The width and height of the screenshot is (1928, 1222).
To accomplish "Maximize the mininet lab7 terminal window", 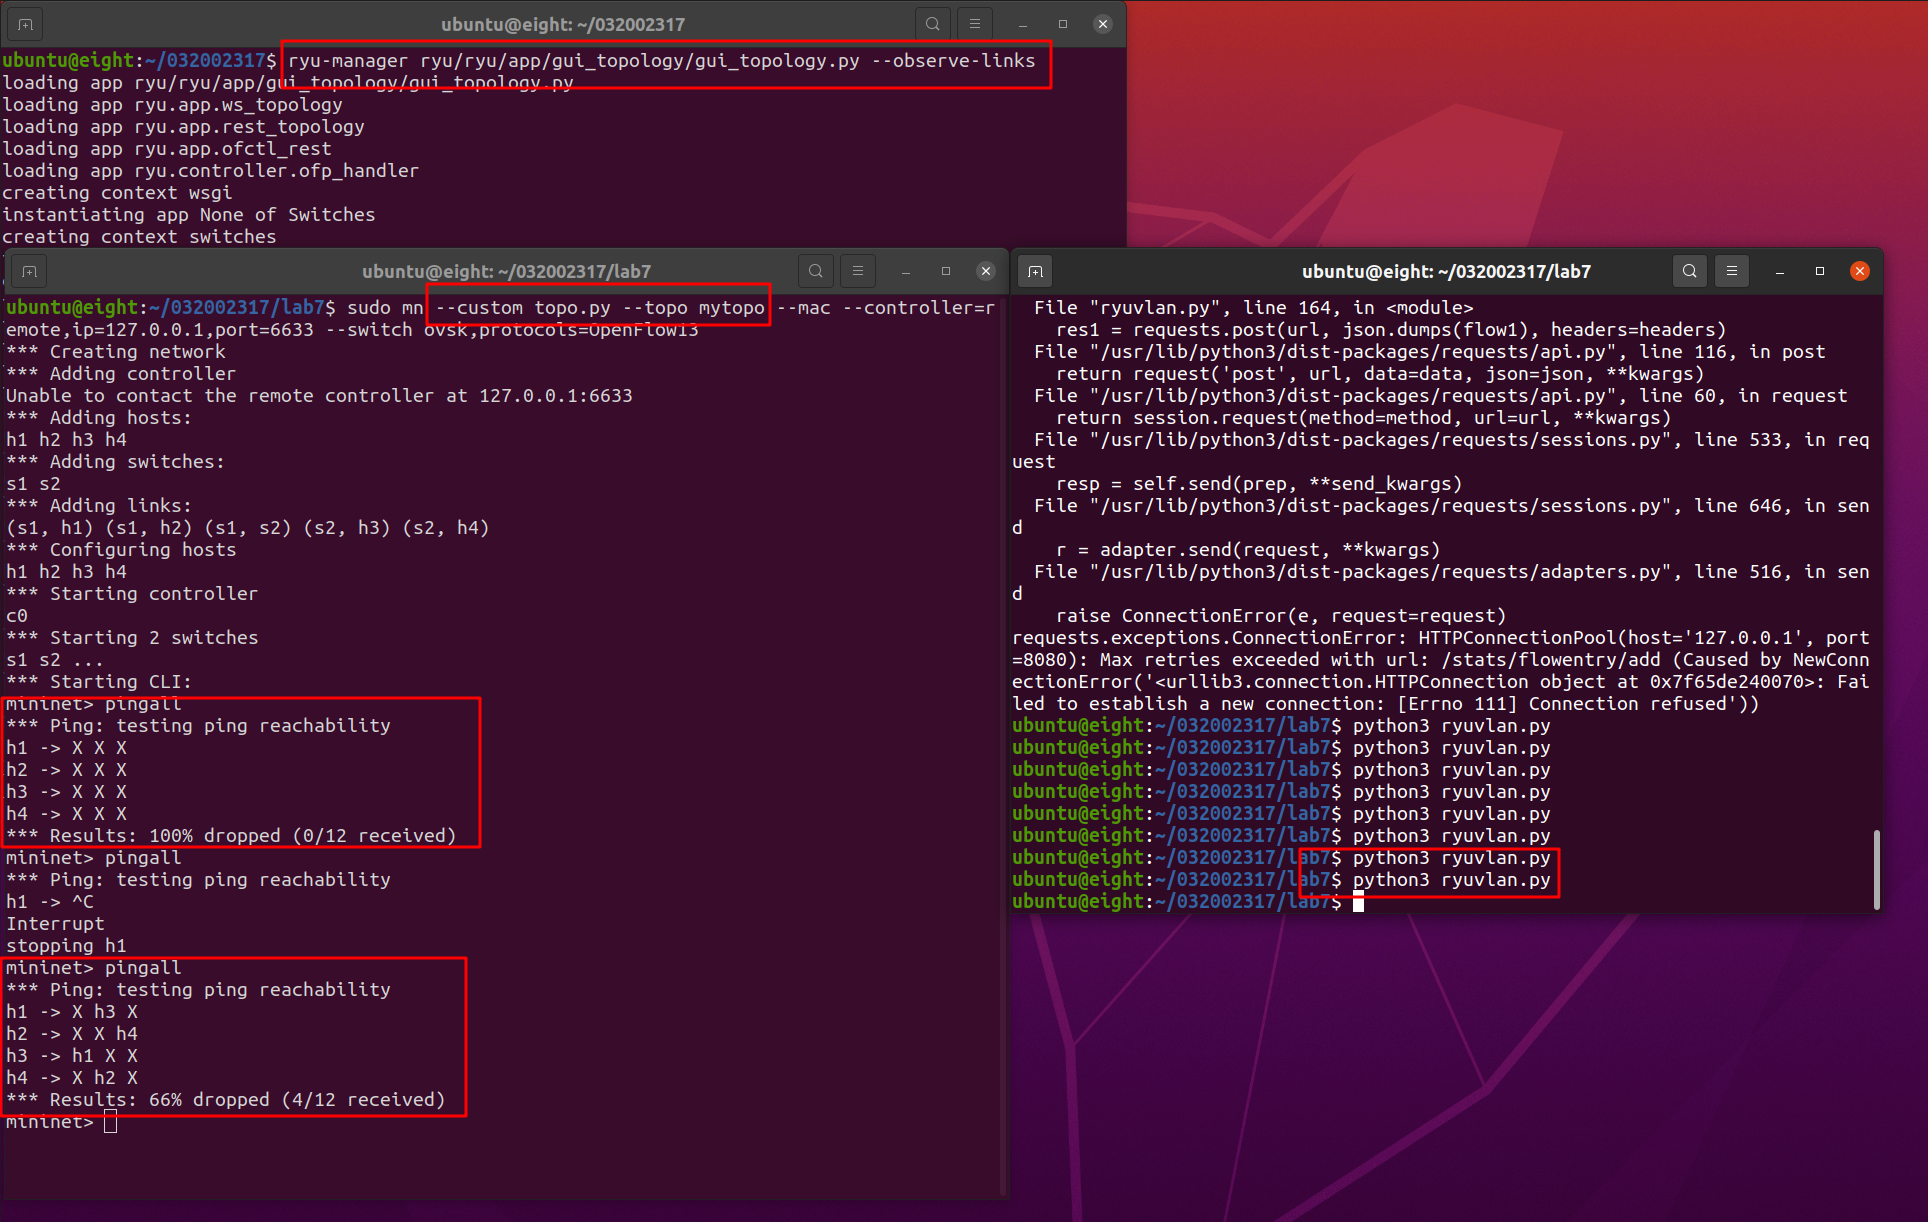I will click(x=946, y=271).
